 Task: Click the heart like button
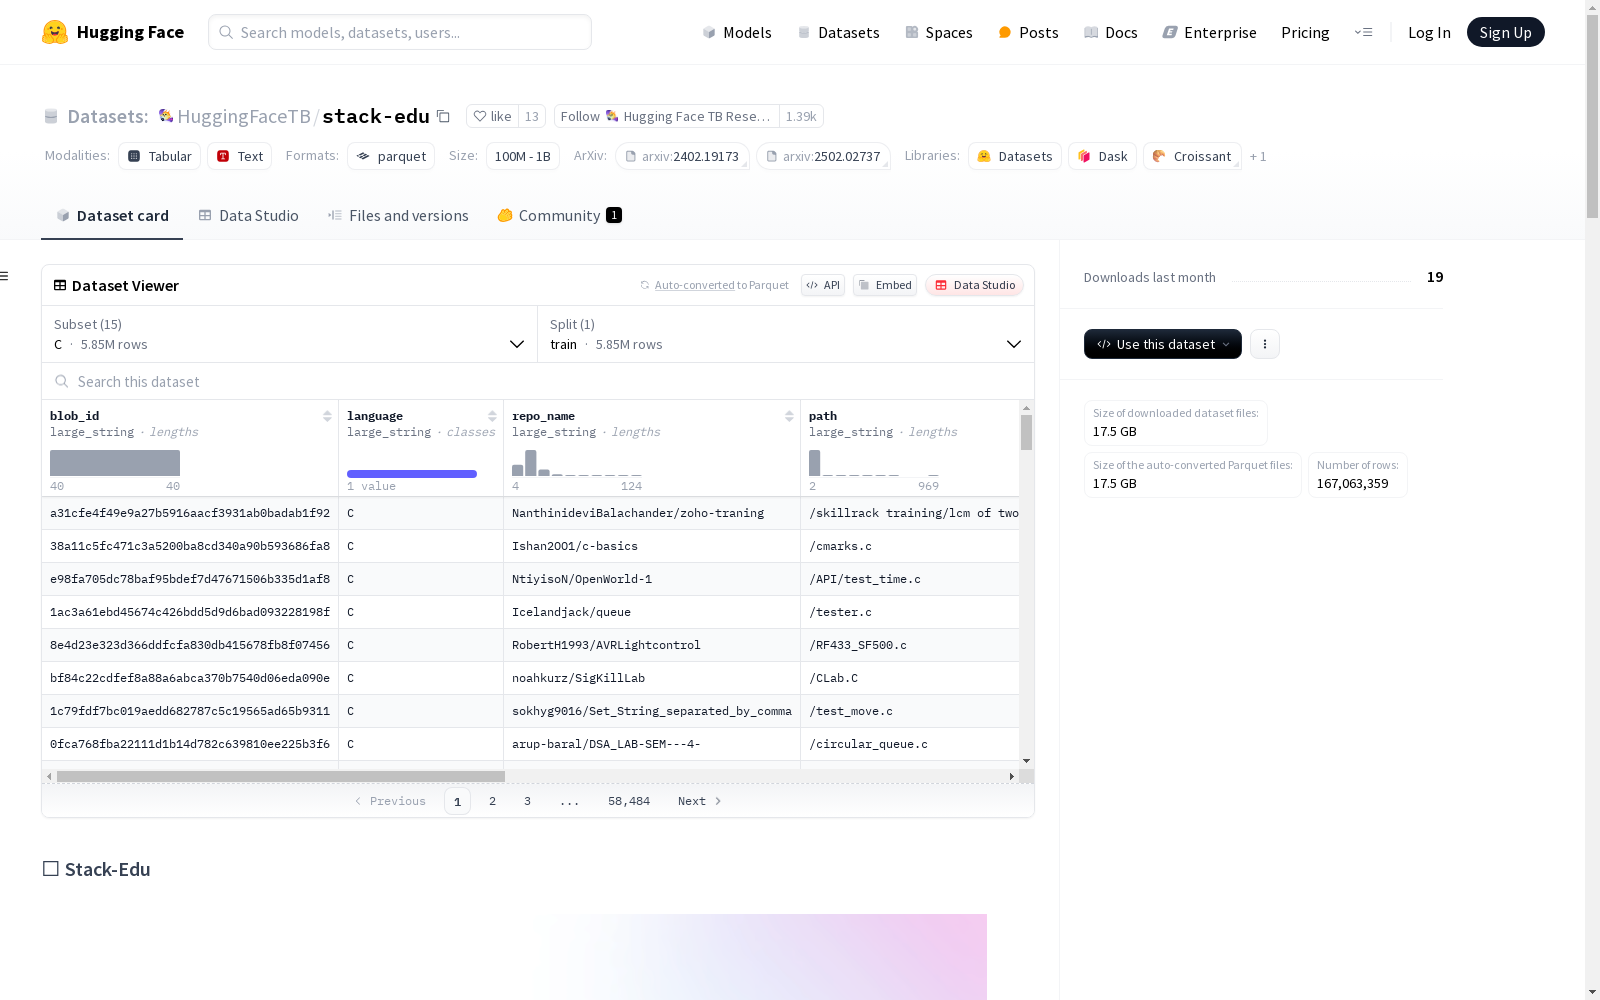click(492, 116)
